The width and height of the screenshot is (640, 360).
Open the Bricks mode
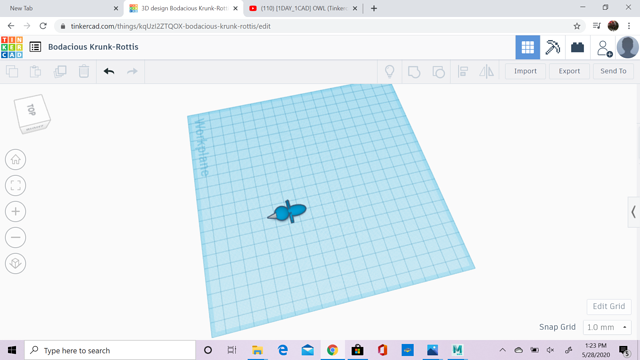click(577, 47)
